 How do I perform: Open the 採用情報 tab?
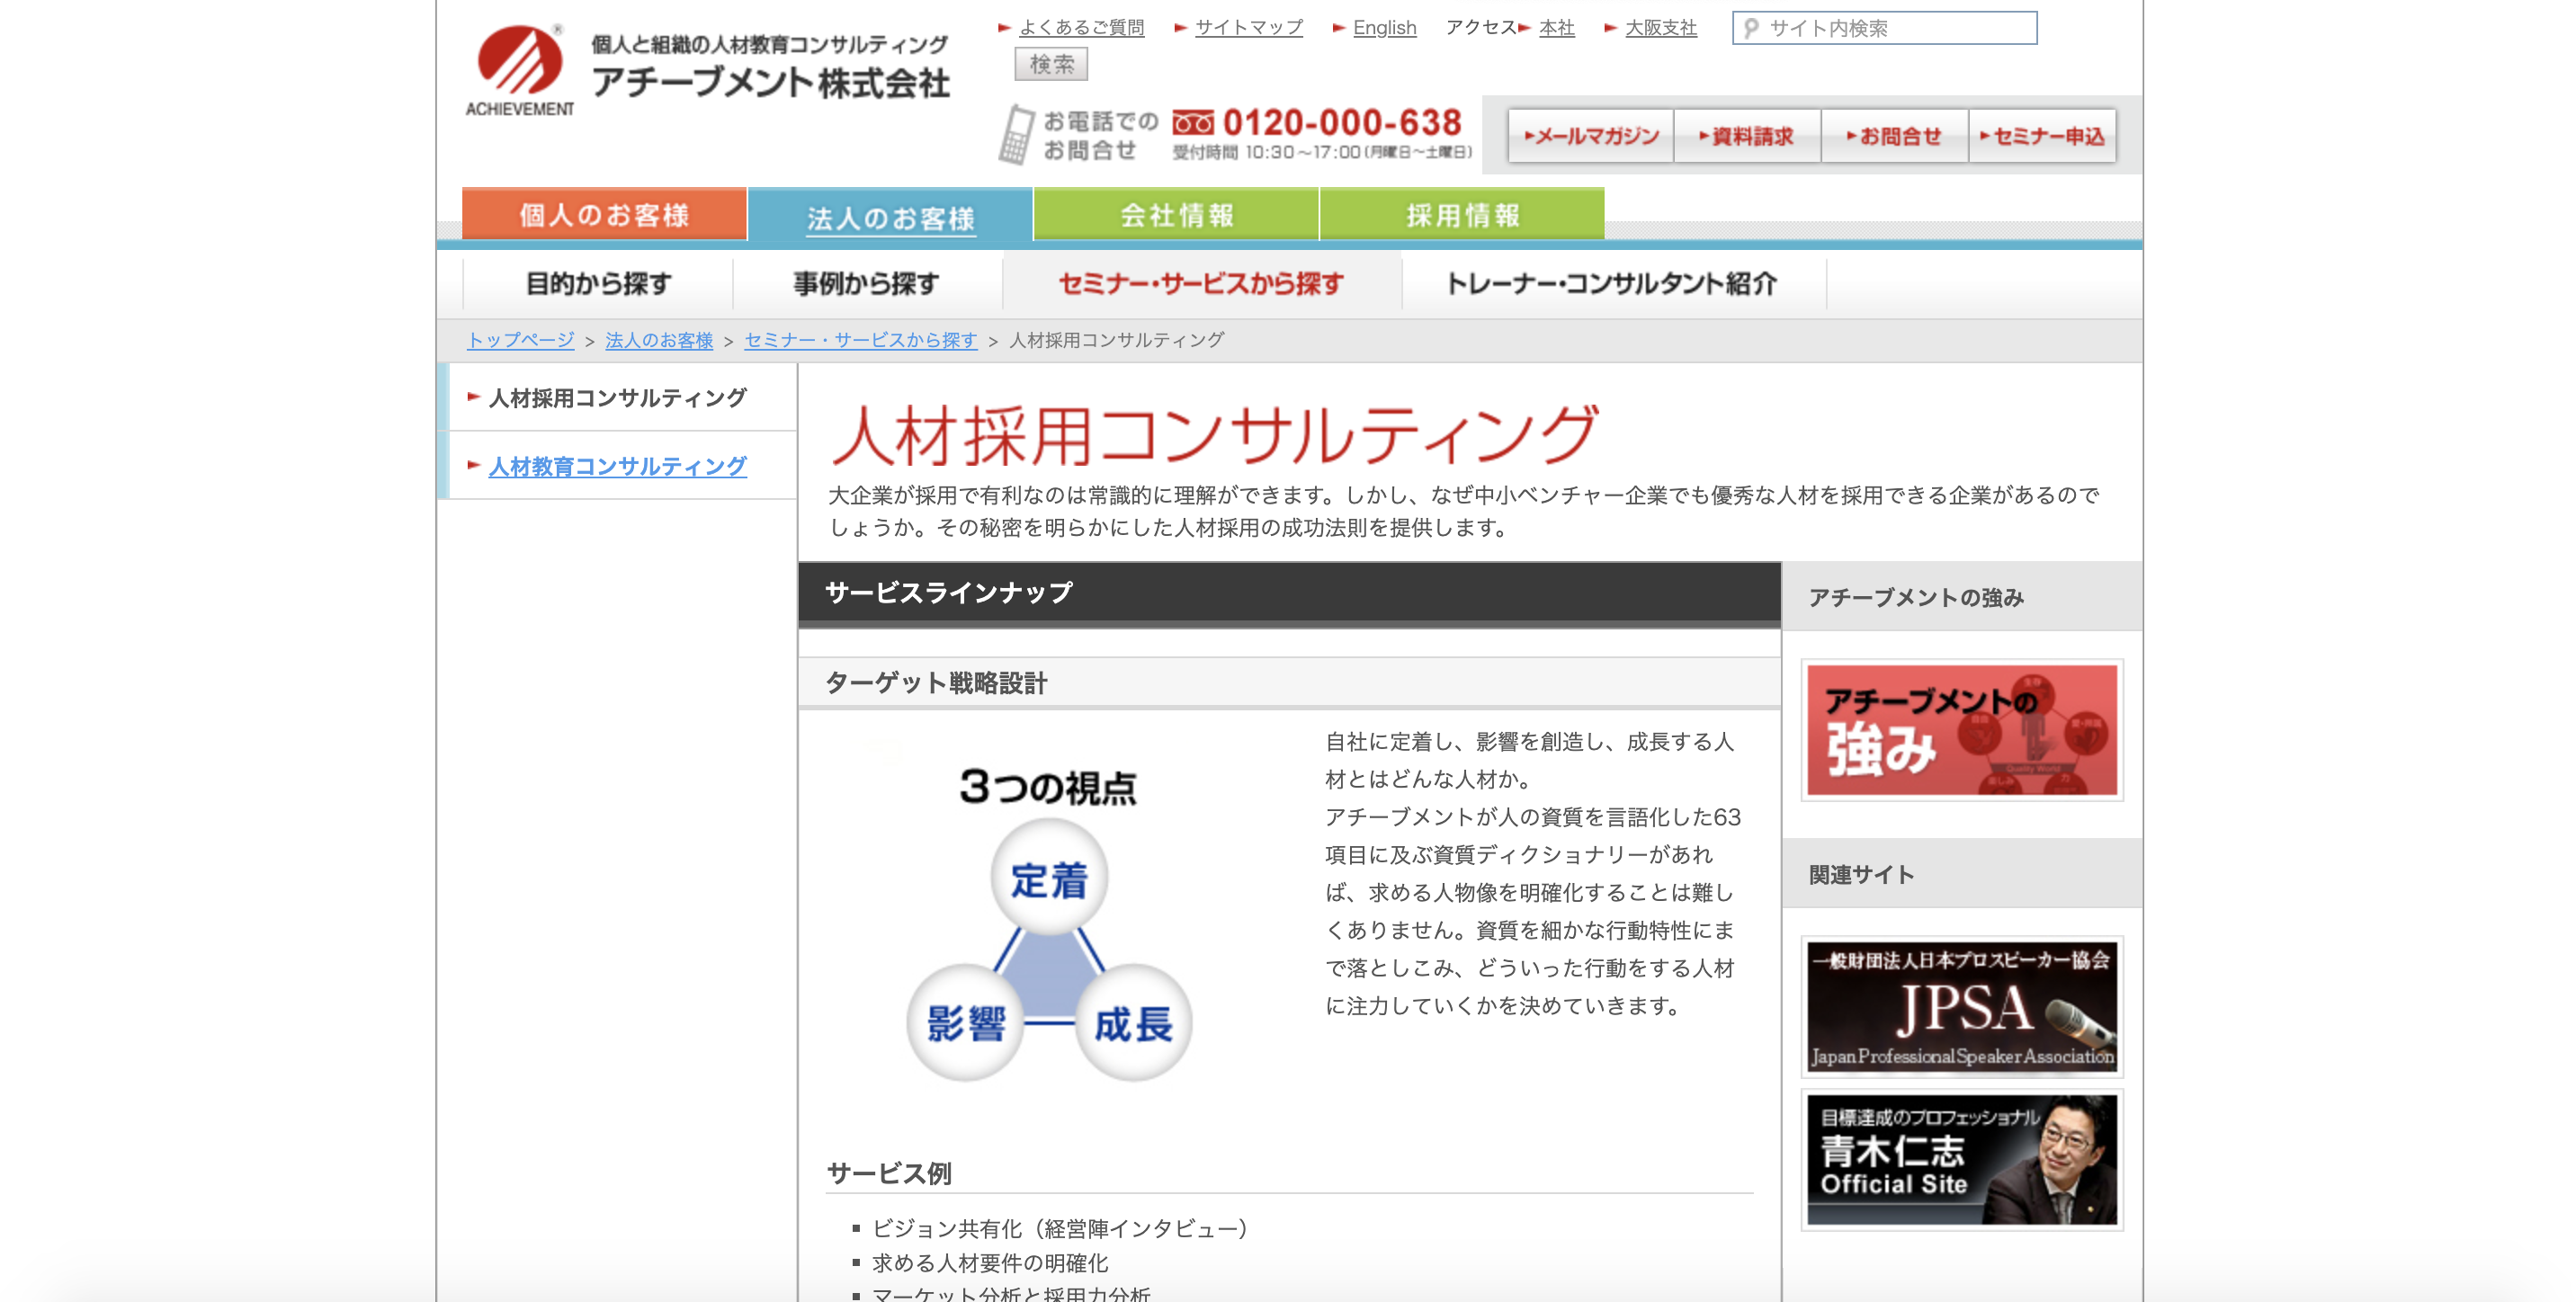1462,214
